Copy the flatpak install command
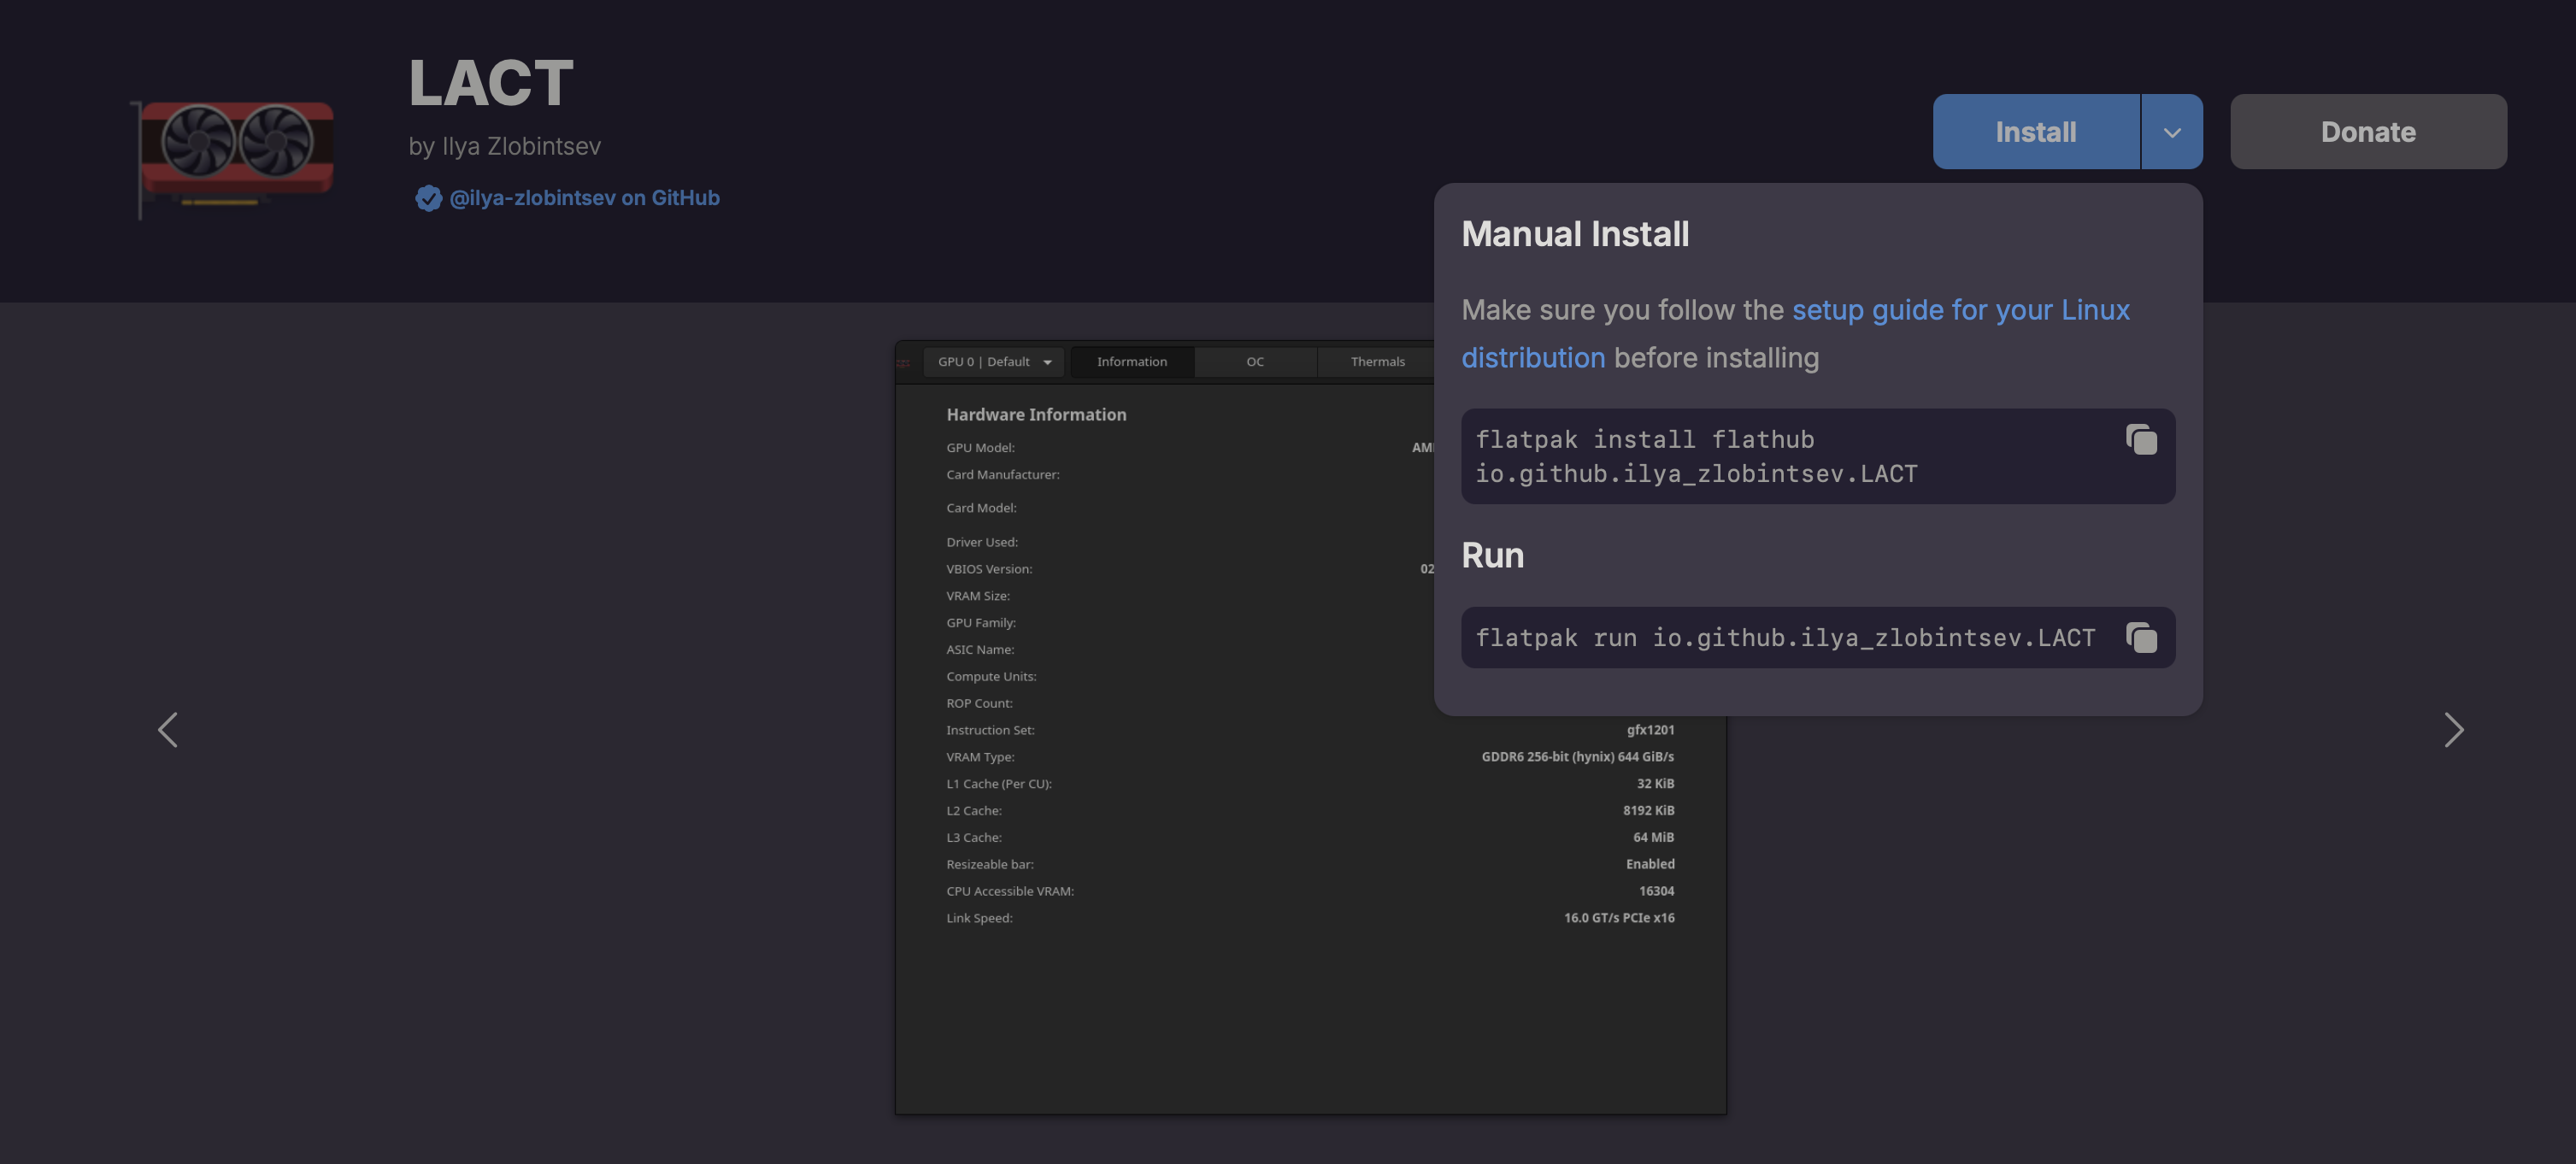This screenshot has height=1164, width=2576. tap(2140, 440)
